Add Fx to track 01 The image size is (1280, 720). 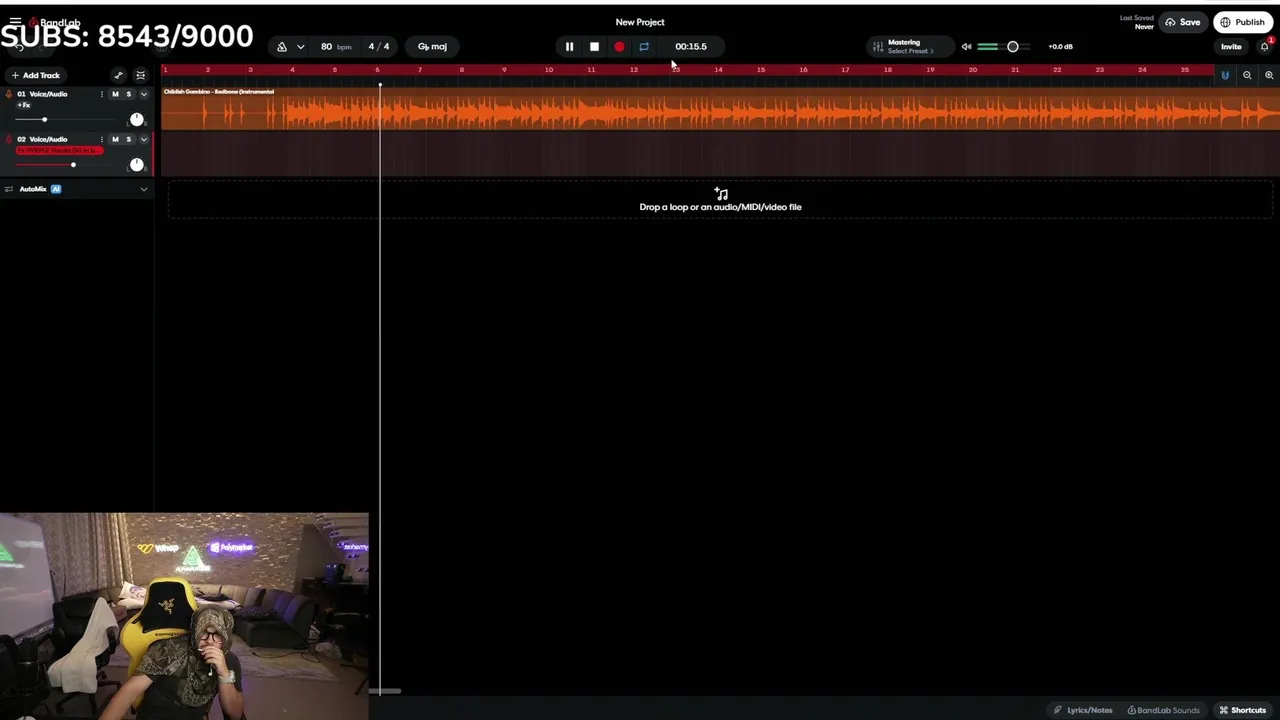(24, 105)
